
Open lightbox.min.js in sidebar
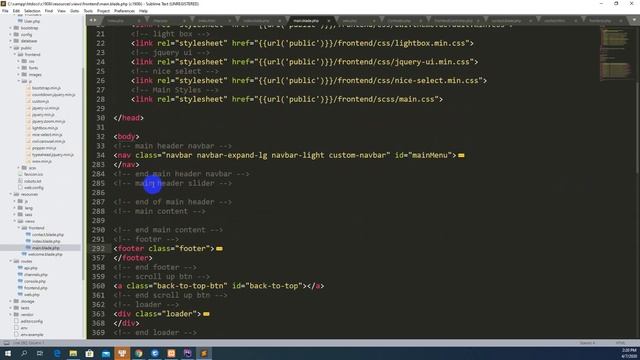(x=45, y=128)
